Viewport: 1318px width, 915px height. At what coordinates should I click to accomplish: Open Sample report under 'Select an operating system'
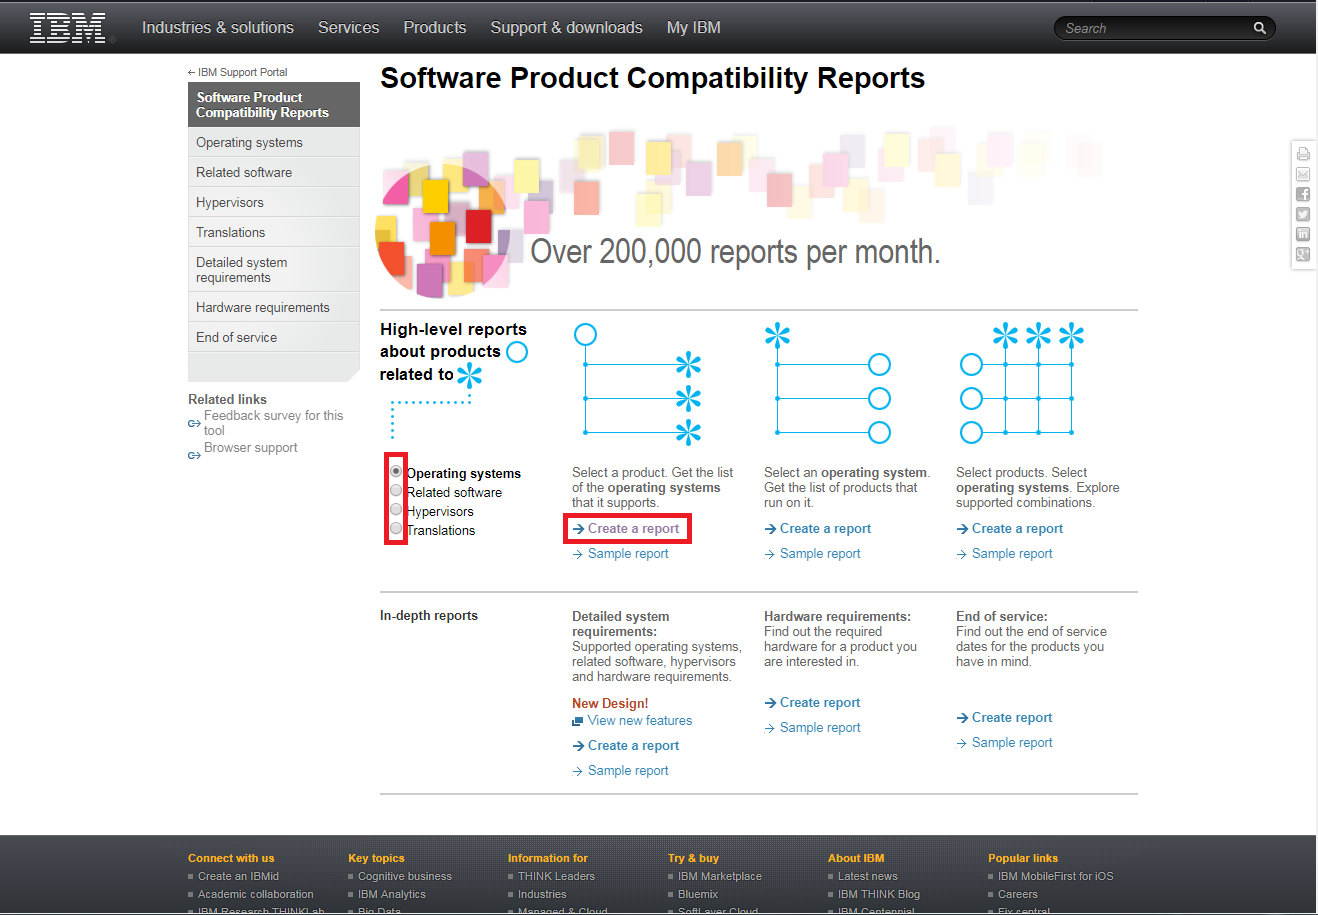click(820, 554)
